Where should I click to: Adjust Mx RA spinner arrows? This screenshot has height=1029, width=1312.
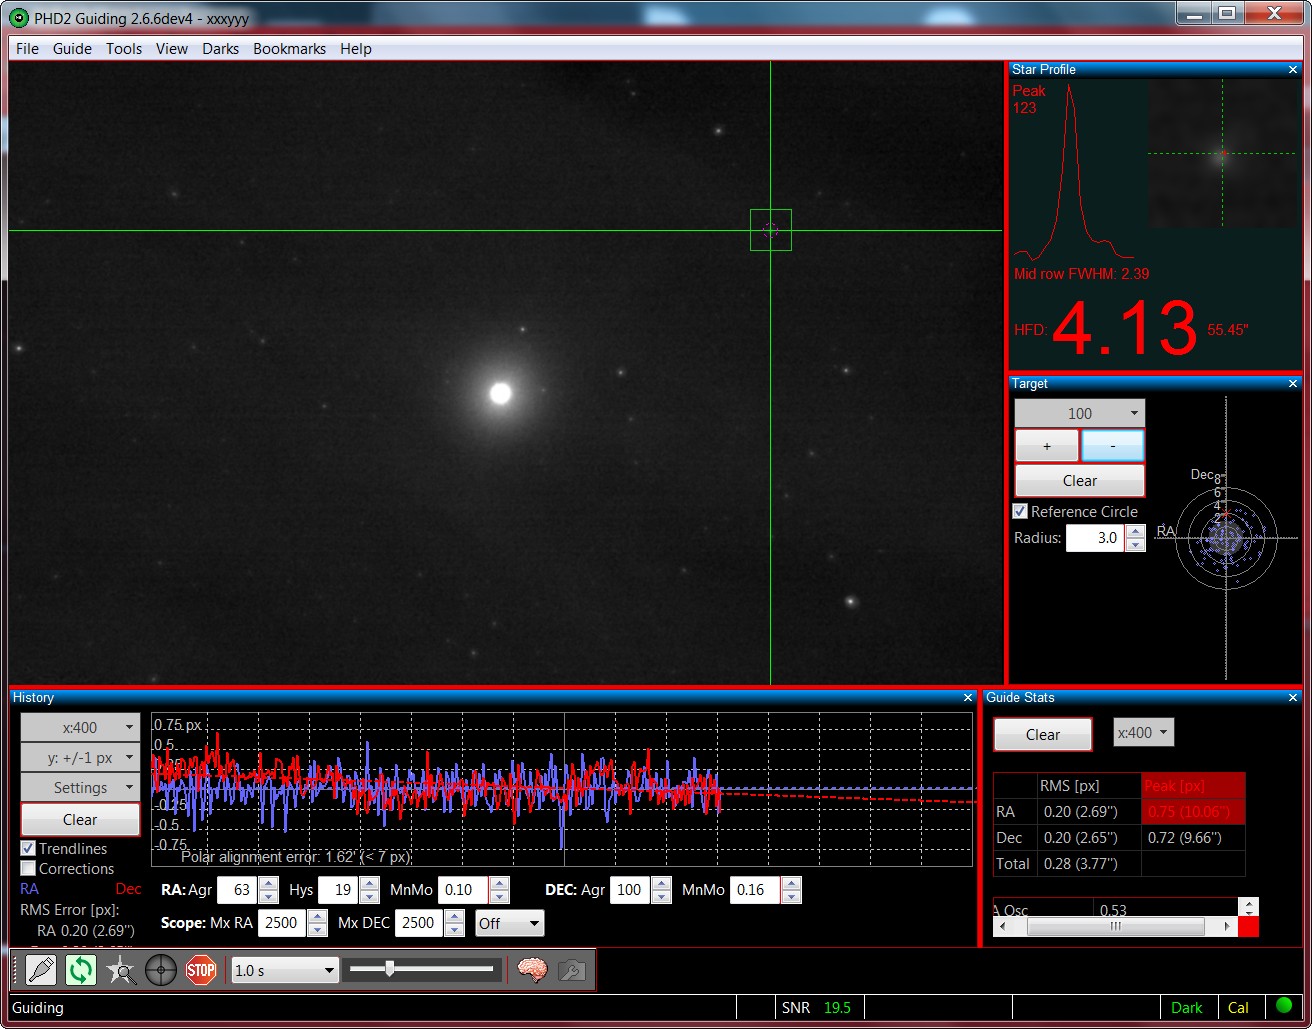coord(318,923)
